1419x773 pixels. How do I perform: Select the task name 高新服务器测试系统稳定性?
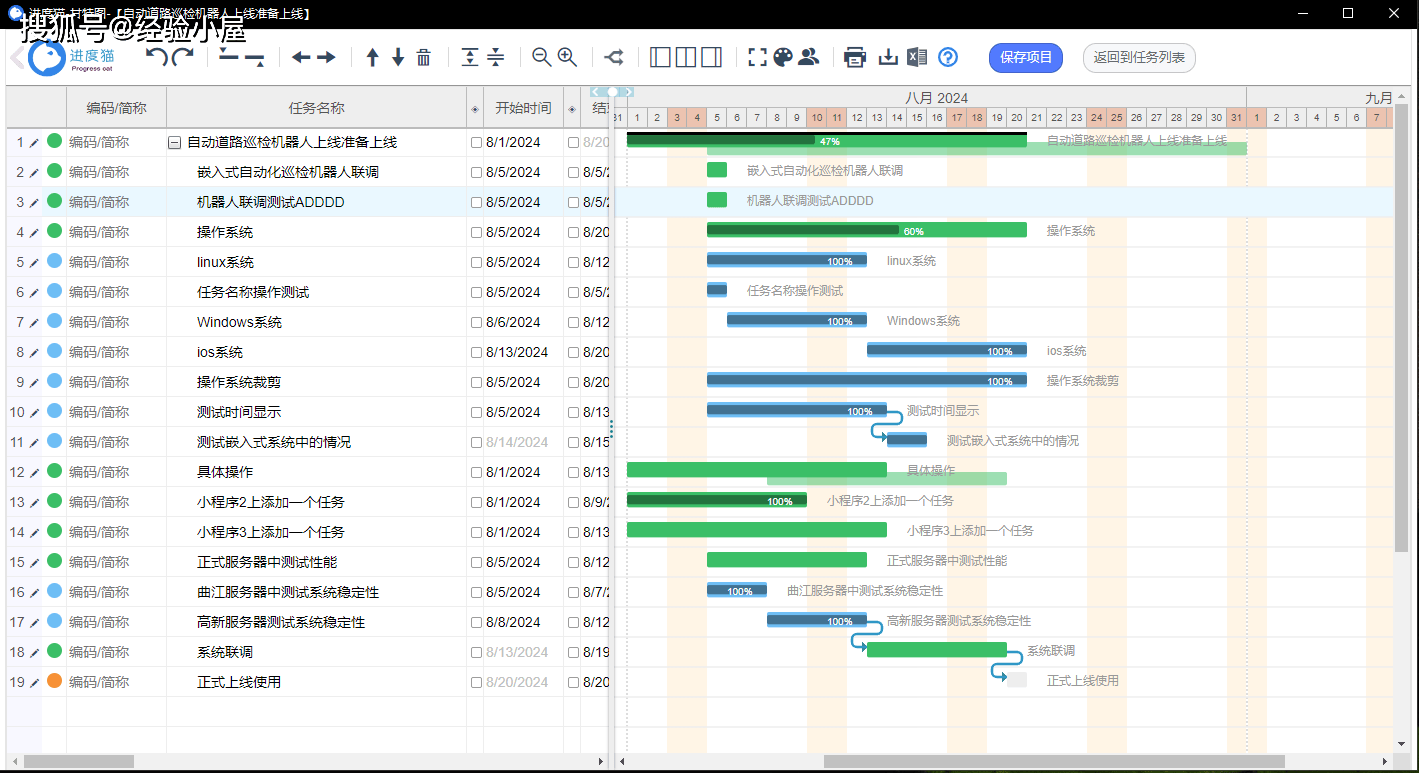(281, 622)
